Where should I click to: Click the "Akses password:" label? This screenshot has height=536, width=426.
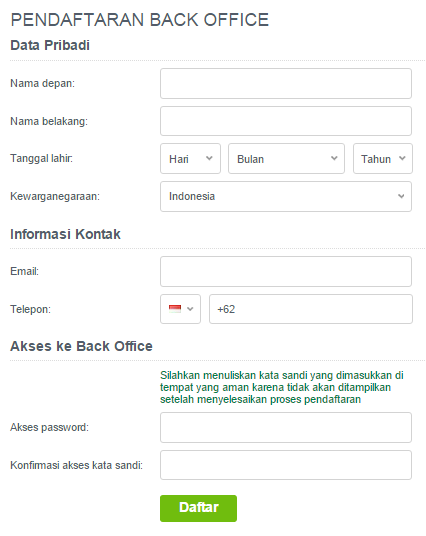pos(50,427)
